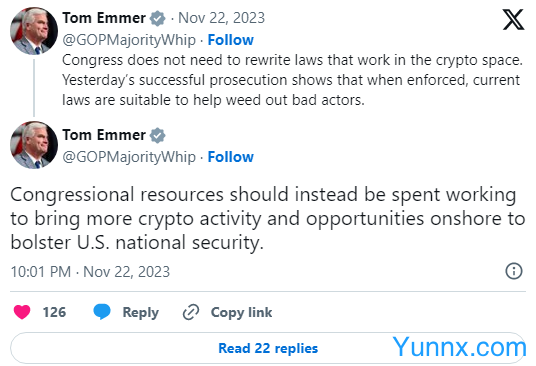Follow @GOPMajorityWhip in the first tweet
Viewport: 536px width, 366px height.
pyautogui.click(x=231, y=40)
